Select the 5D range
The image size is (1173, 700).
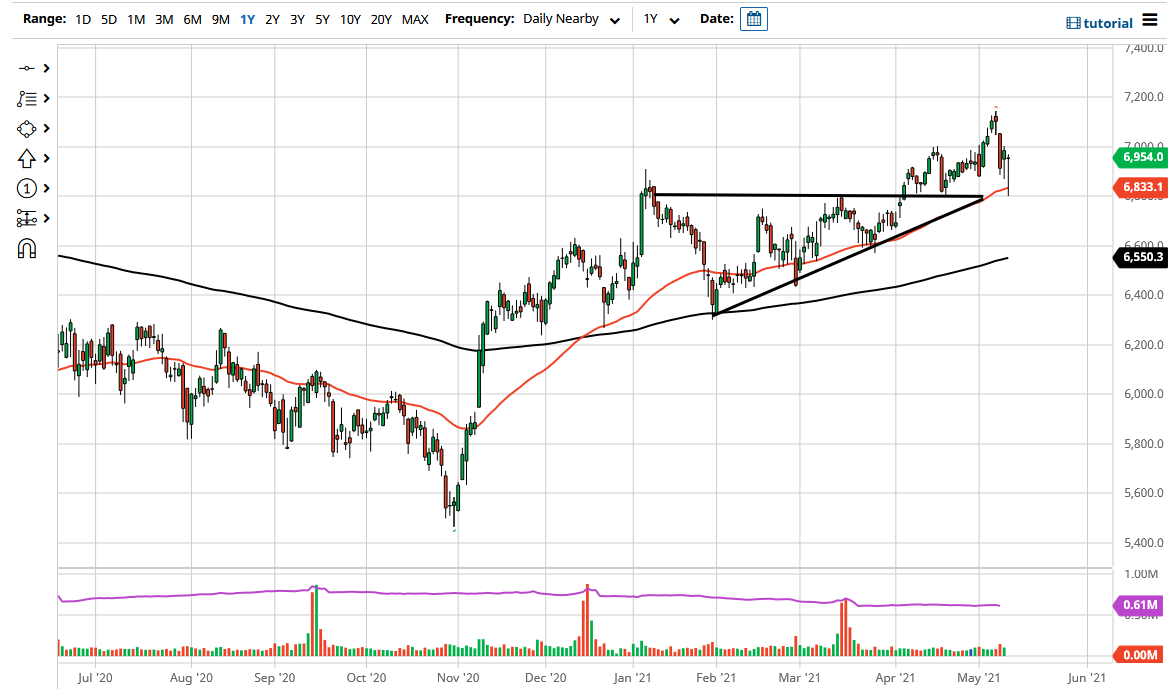click(109, 18)
